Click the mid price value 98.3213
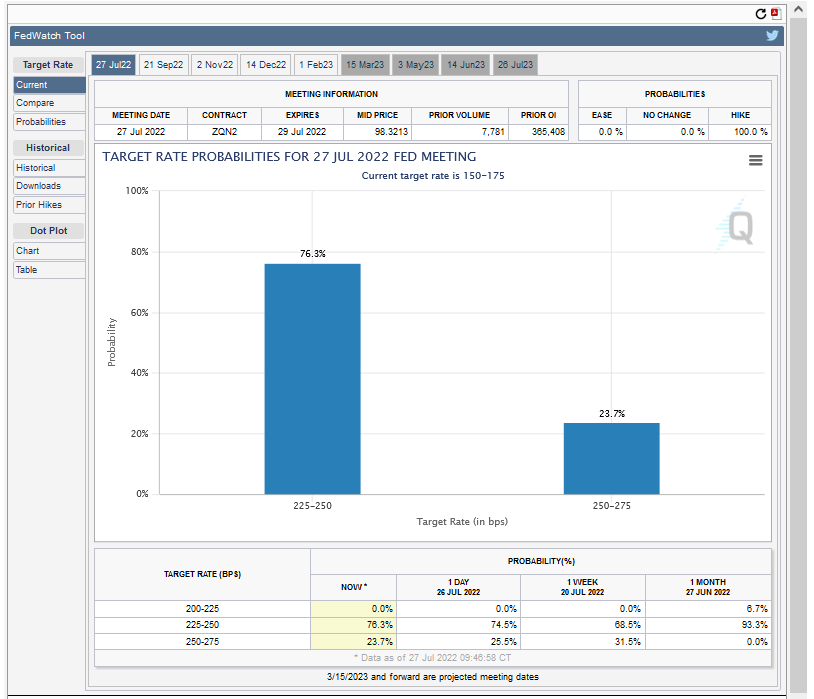 391,132
